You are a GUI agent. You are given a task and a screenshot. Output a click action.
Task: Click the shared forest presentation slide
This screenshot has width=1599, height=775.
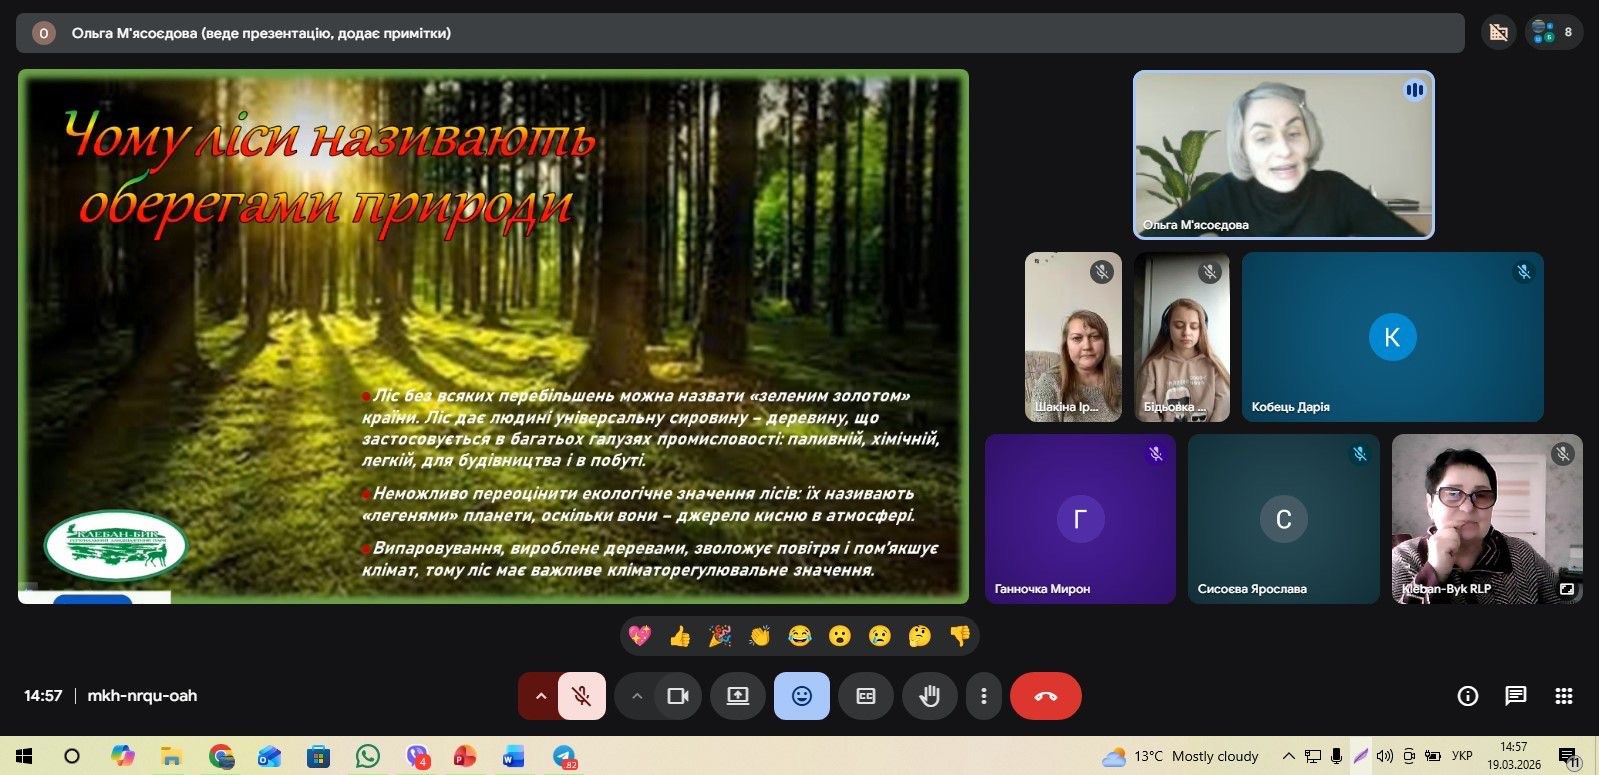tap(493, 336)
